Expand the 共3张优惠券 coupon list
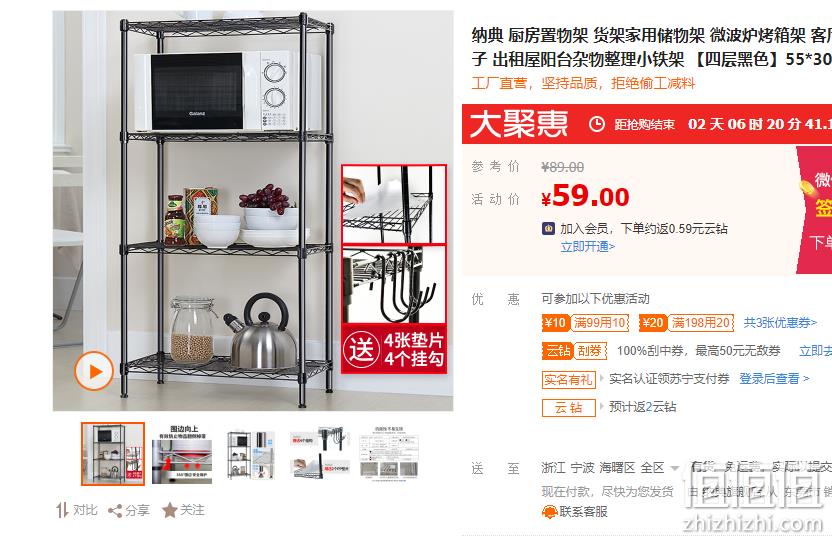This screenshot has height=541, width=832. coord(780,322)
